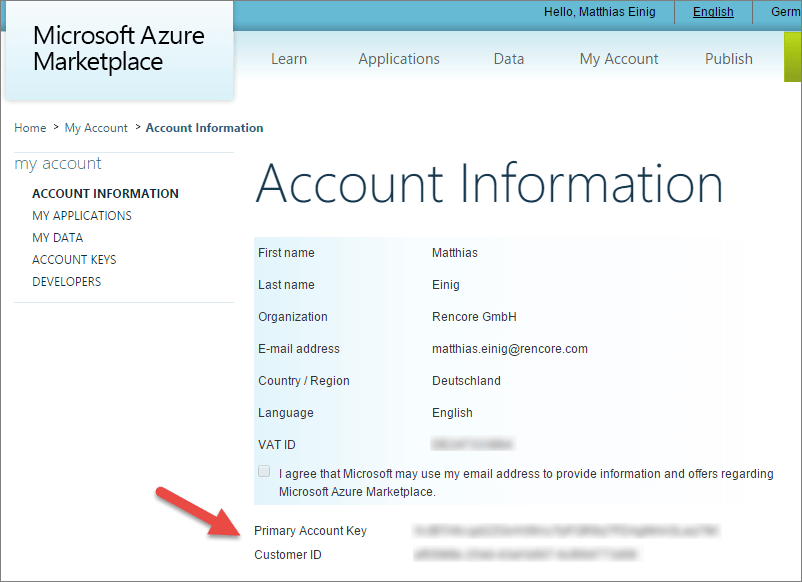This screenshot has height=582, width=802.
Task: Click the last name value 'Einig'
Action: click(445, 285)
